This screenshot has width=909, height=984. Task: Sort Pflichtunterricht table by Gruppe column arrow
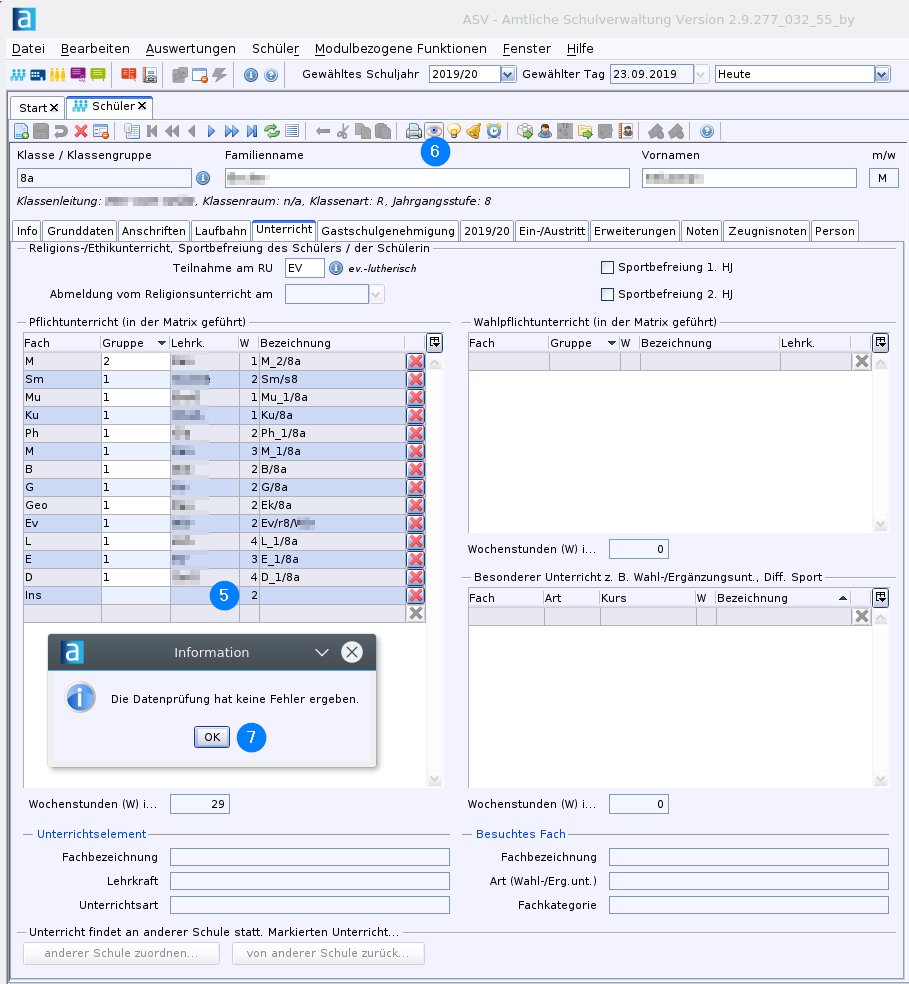162,343
